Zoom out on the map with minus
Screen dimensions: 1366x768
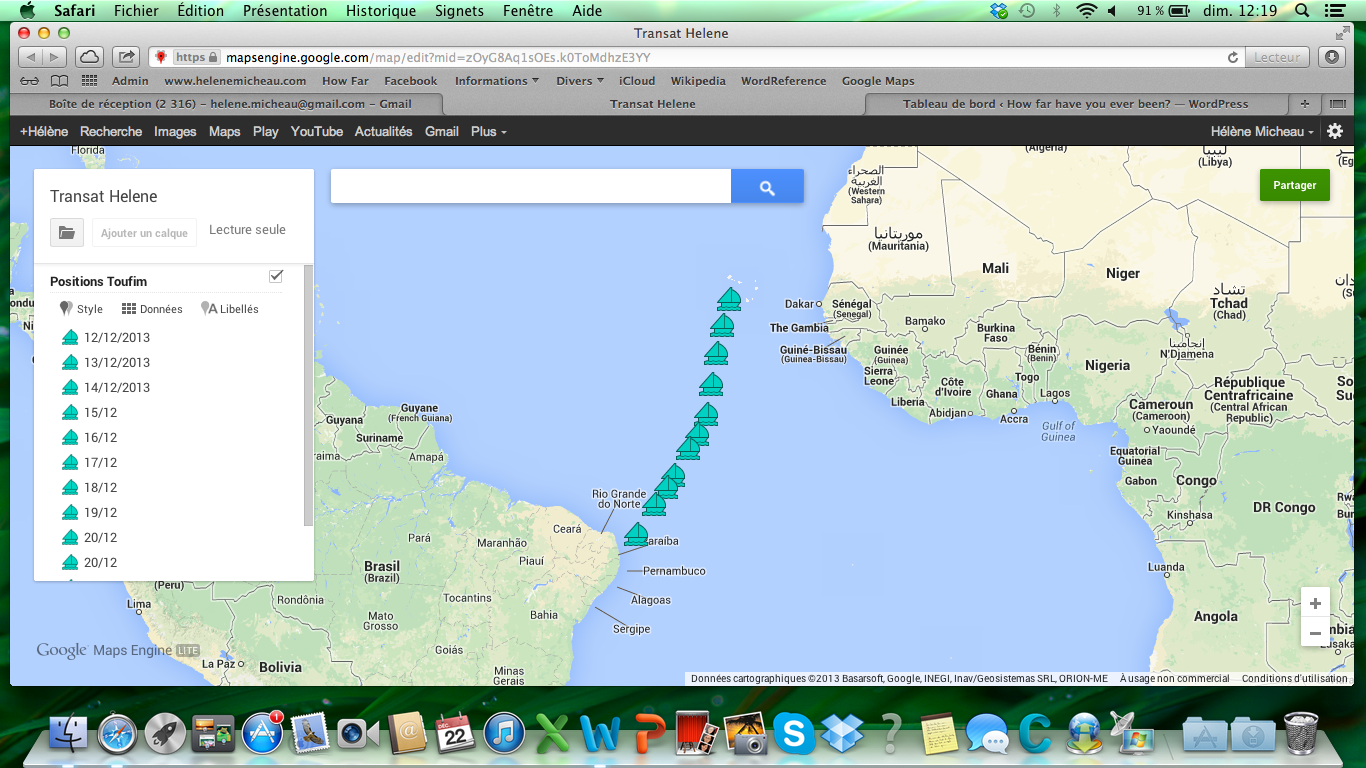[x=1315, y=632]
